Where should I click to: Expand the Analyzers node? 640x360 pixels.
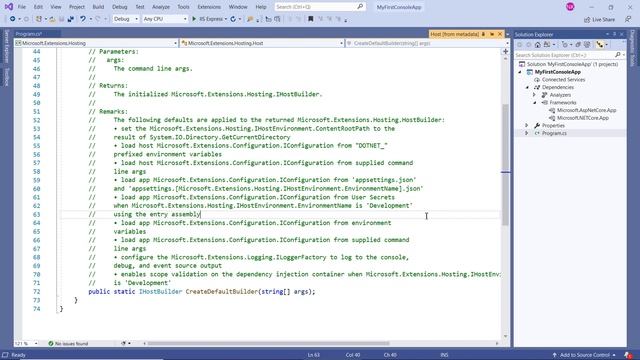click(534, 95)
